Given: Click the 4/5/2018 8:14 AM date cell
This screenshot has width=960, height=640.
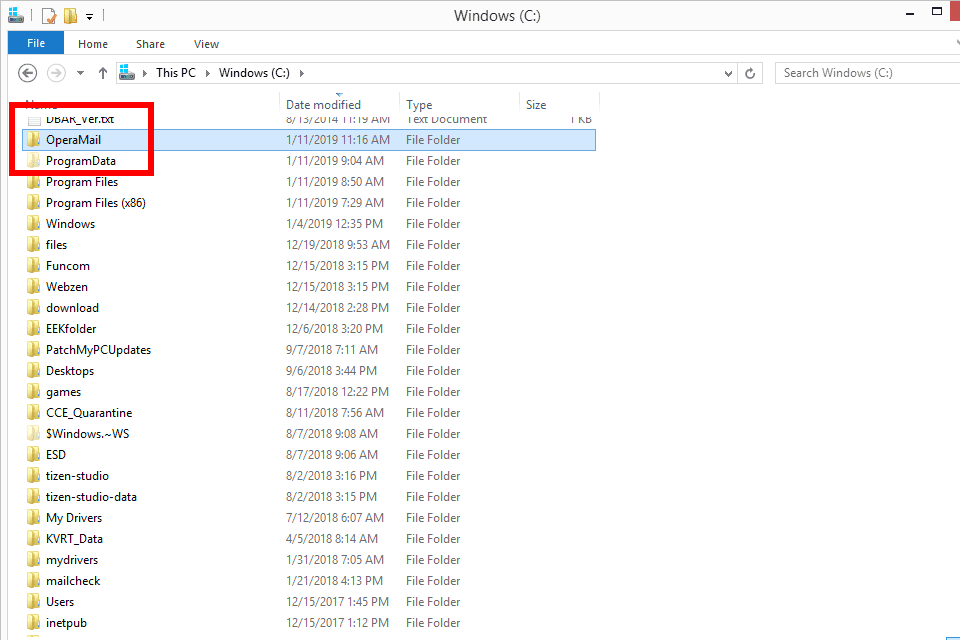Looking at the screenshot, I should point(332,539).
